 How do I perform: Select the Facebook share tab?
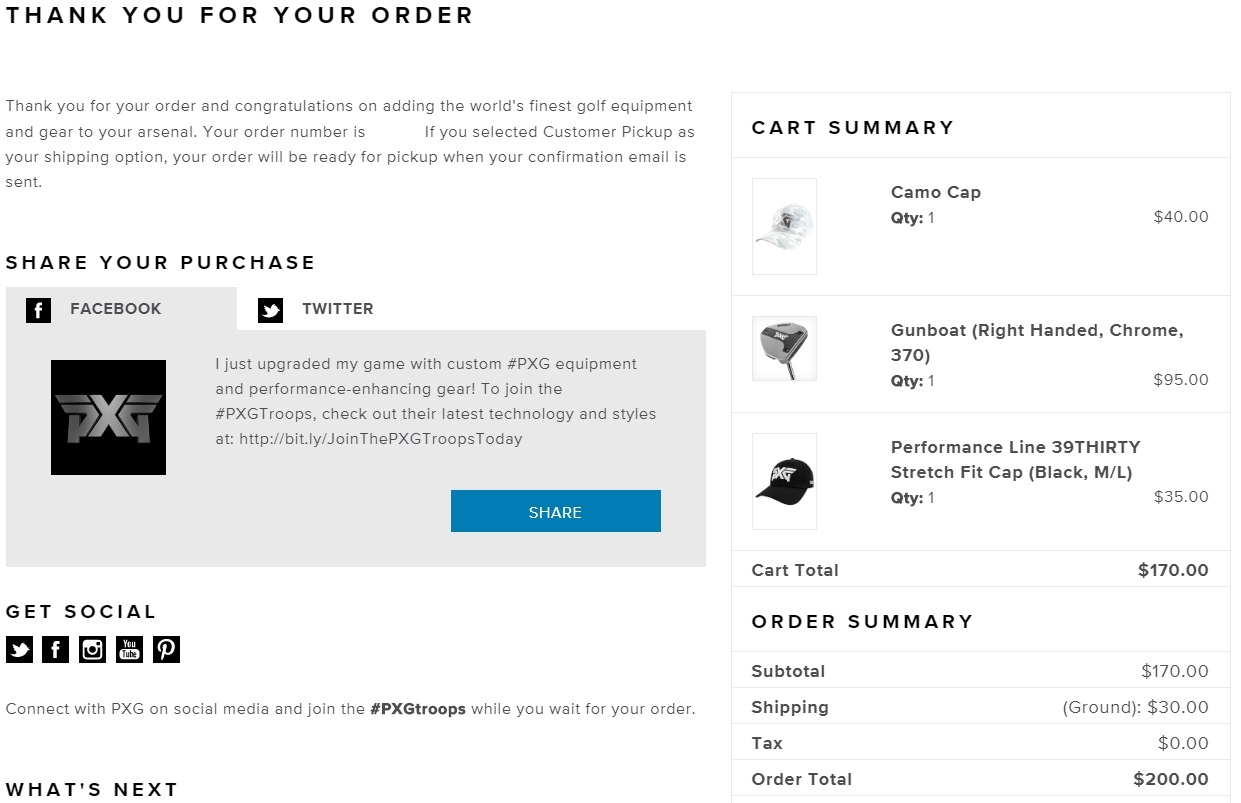tap(115, 309)
